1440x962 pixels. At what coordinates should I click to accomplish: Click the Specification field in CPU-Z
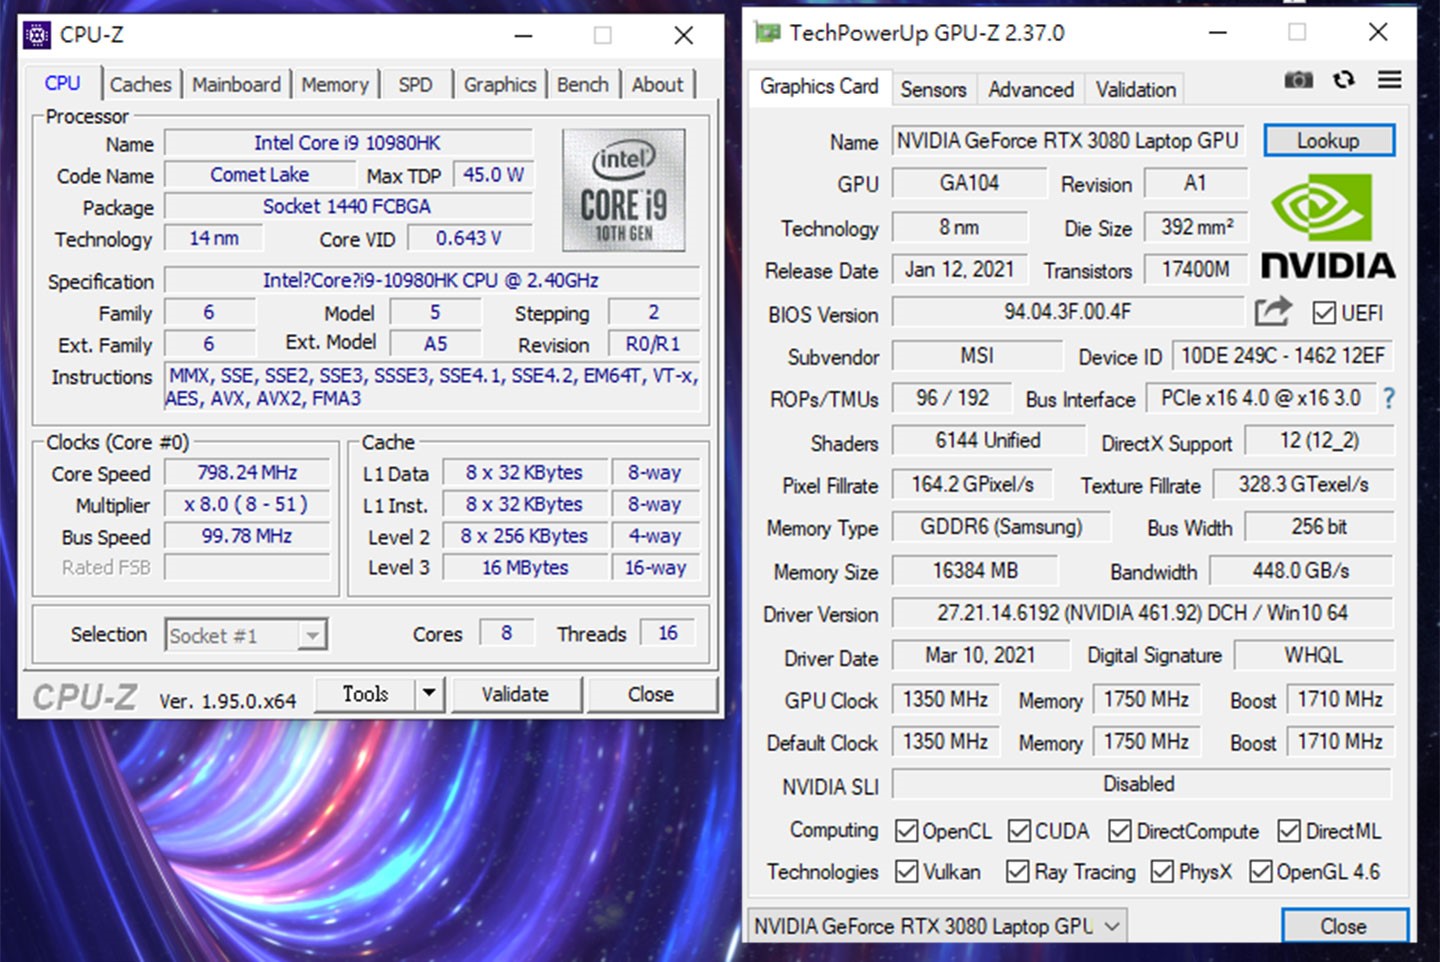[432, 281]
